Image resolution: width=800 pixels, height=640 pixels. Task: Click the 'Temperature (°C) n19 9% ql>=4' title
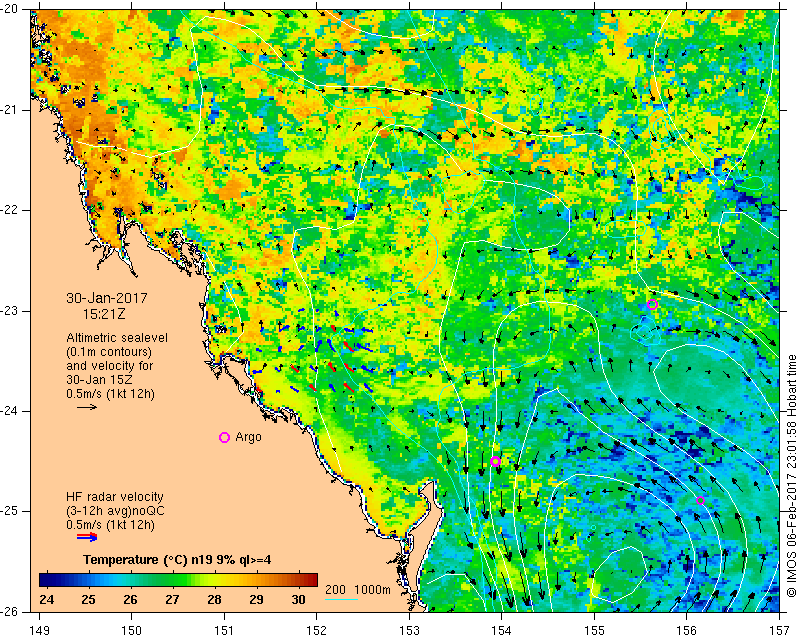pyautogui.click(x=177, y=560)
